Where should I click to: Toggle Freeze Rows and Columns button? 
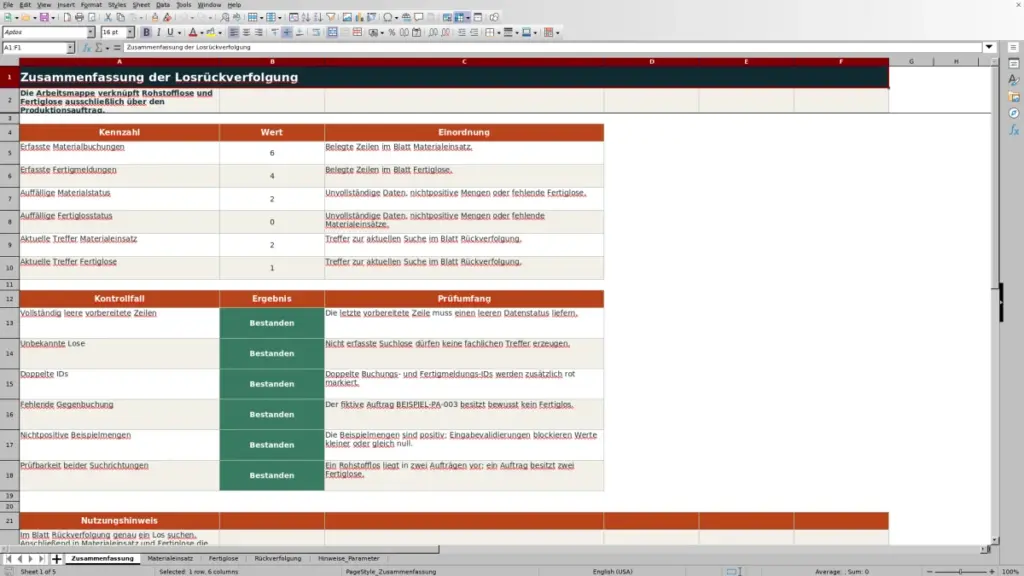tap(459, 18)
